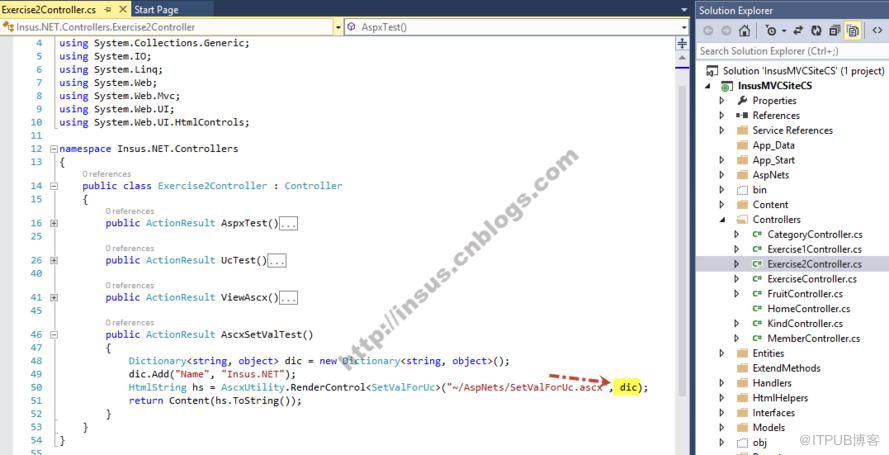889x455 pixels.
Task: Open the member navigation dropdown arrow
Action: coord(684,27)
